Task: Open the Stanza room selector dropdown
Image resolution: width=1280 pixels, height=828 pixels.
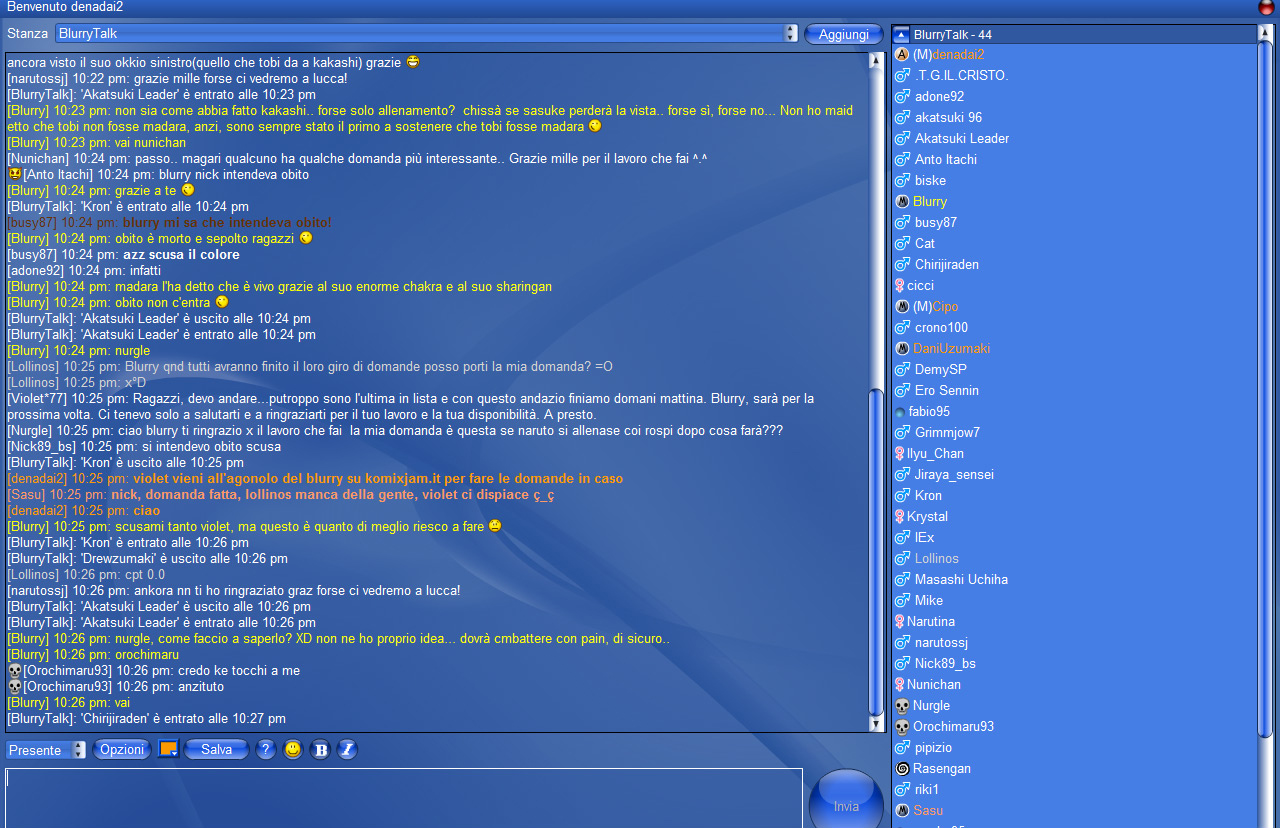Action: pos(791,34)
